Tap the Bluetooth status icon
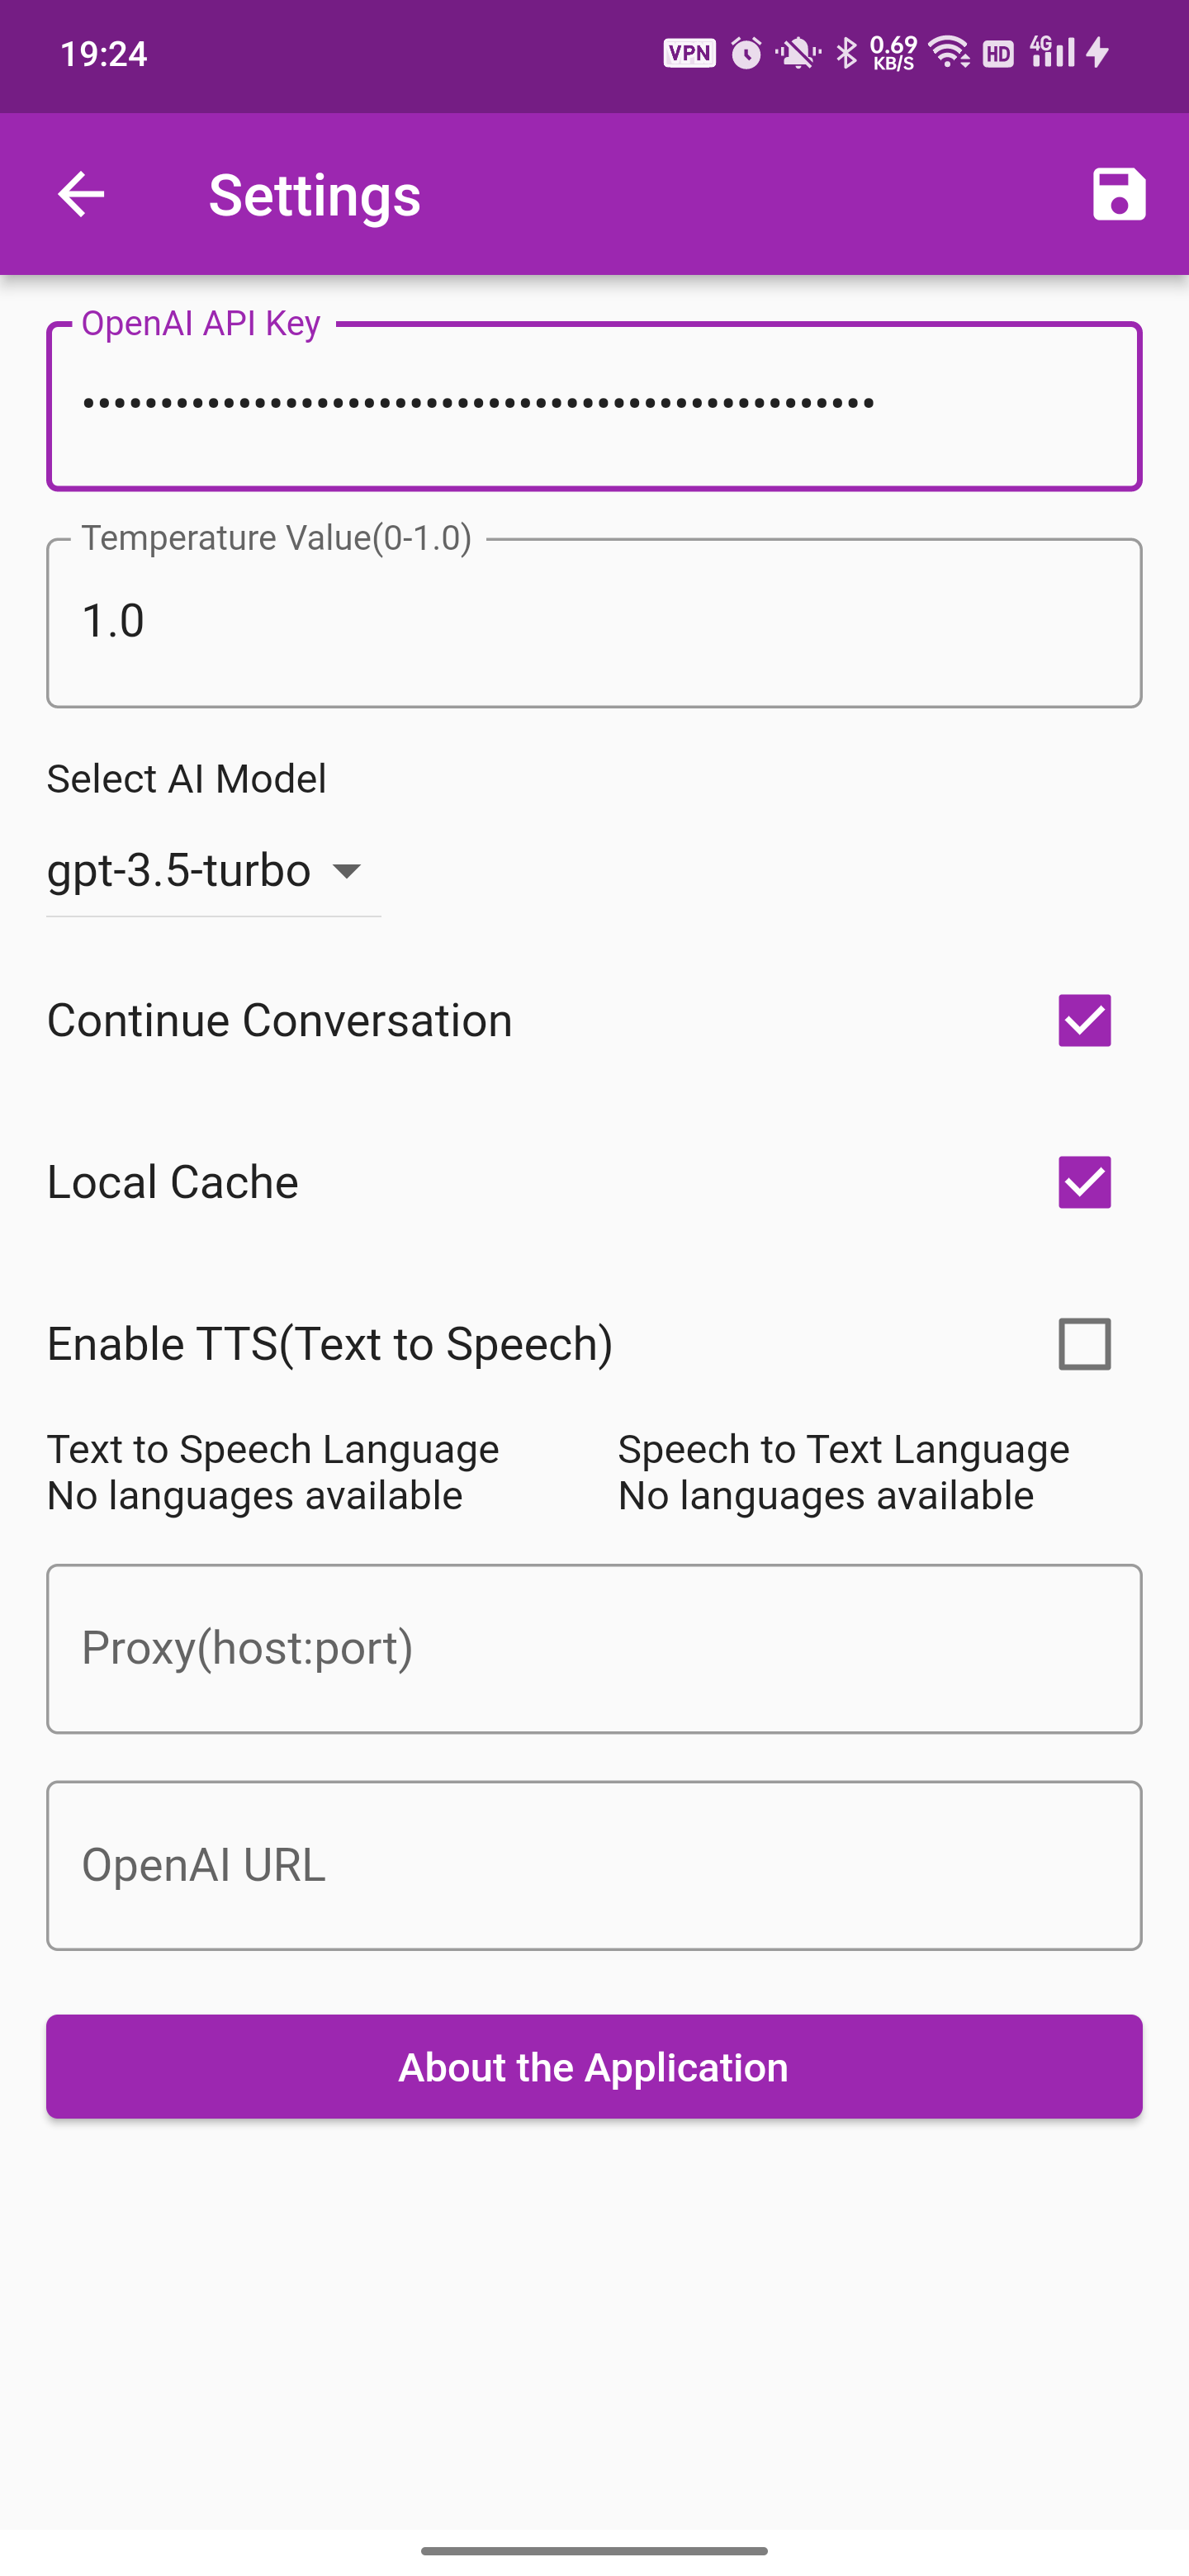The height and width of the screenshot is (2576, 1189). pyautogui.click(x=846, y=53)
